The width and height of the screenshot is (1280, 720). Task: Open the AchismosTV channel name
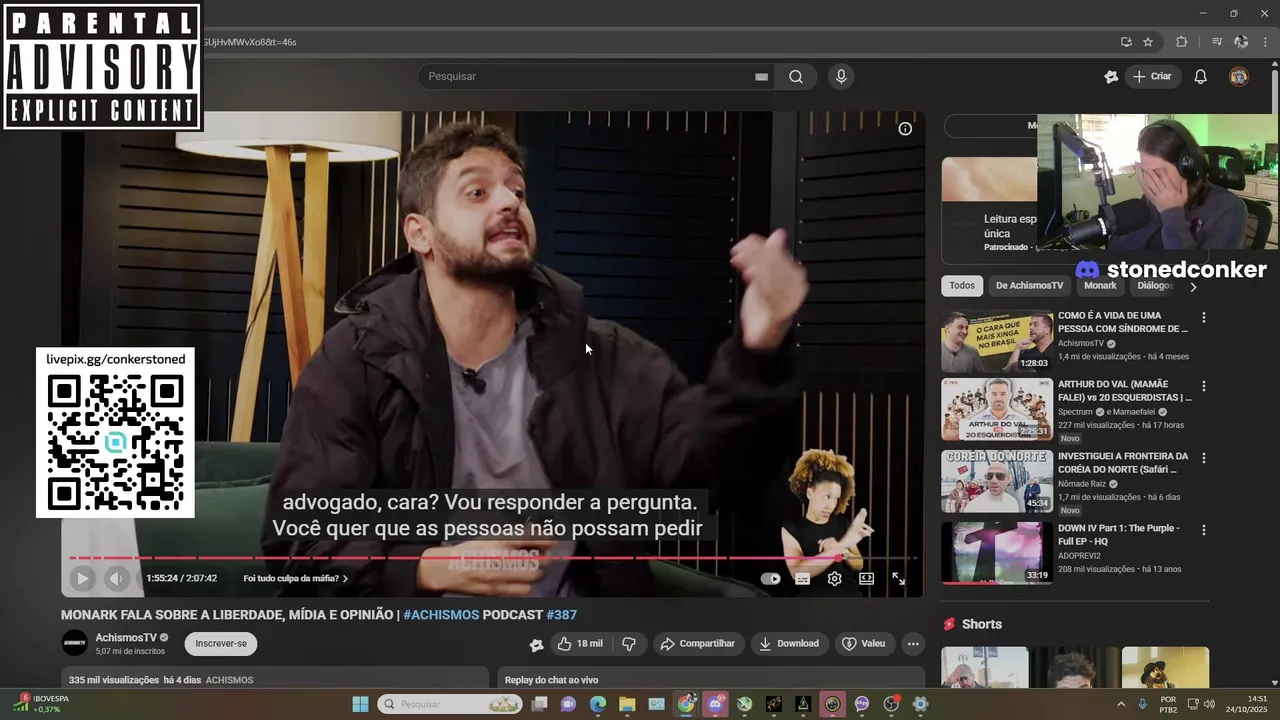click(125, 638)
